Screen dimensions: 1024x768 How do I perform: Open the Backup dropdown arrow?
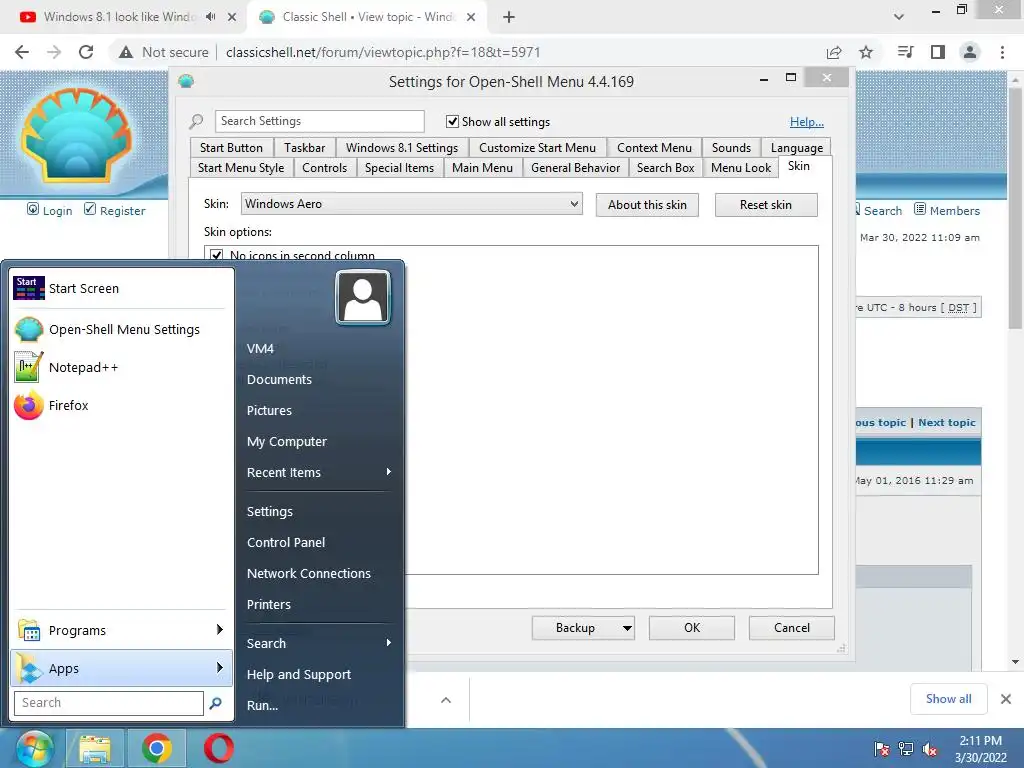point(627,628)
